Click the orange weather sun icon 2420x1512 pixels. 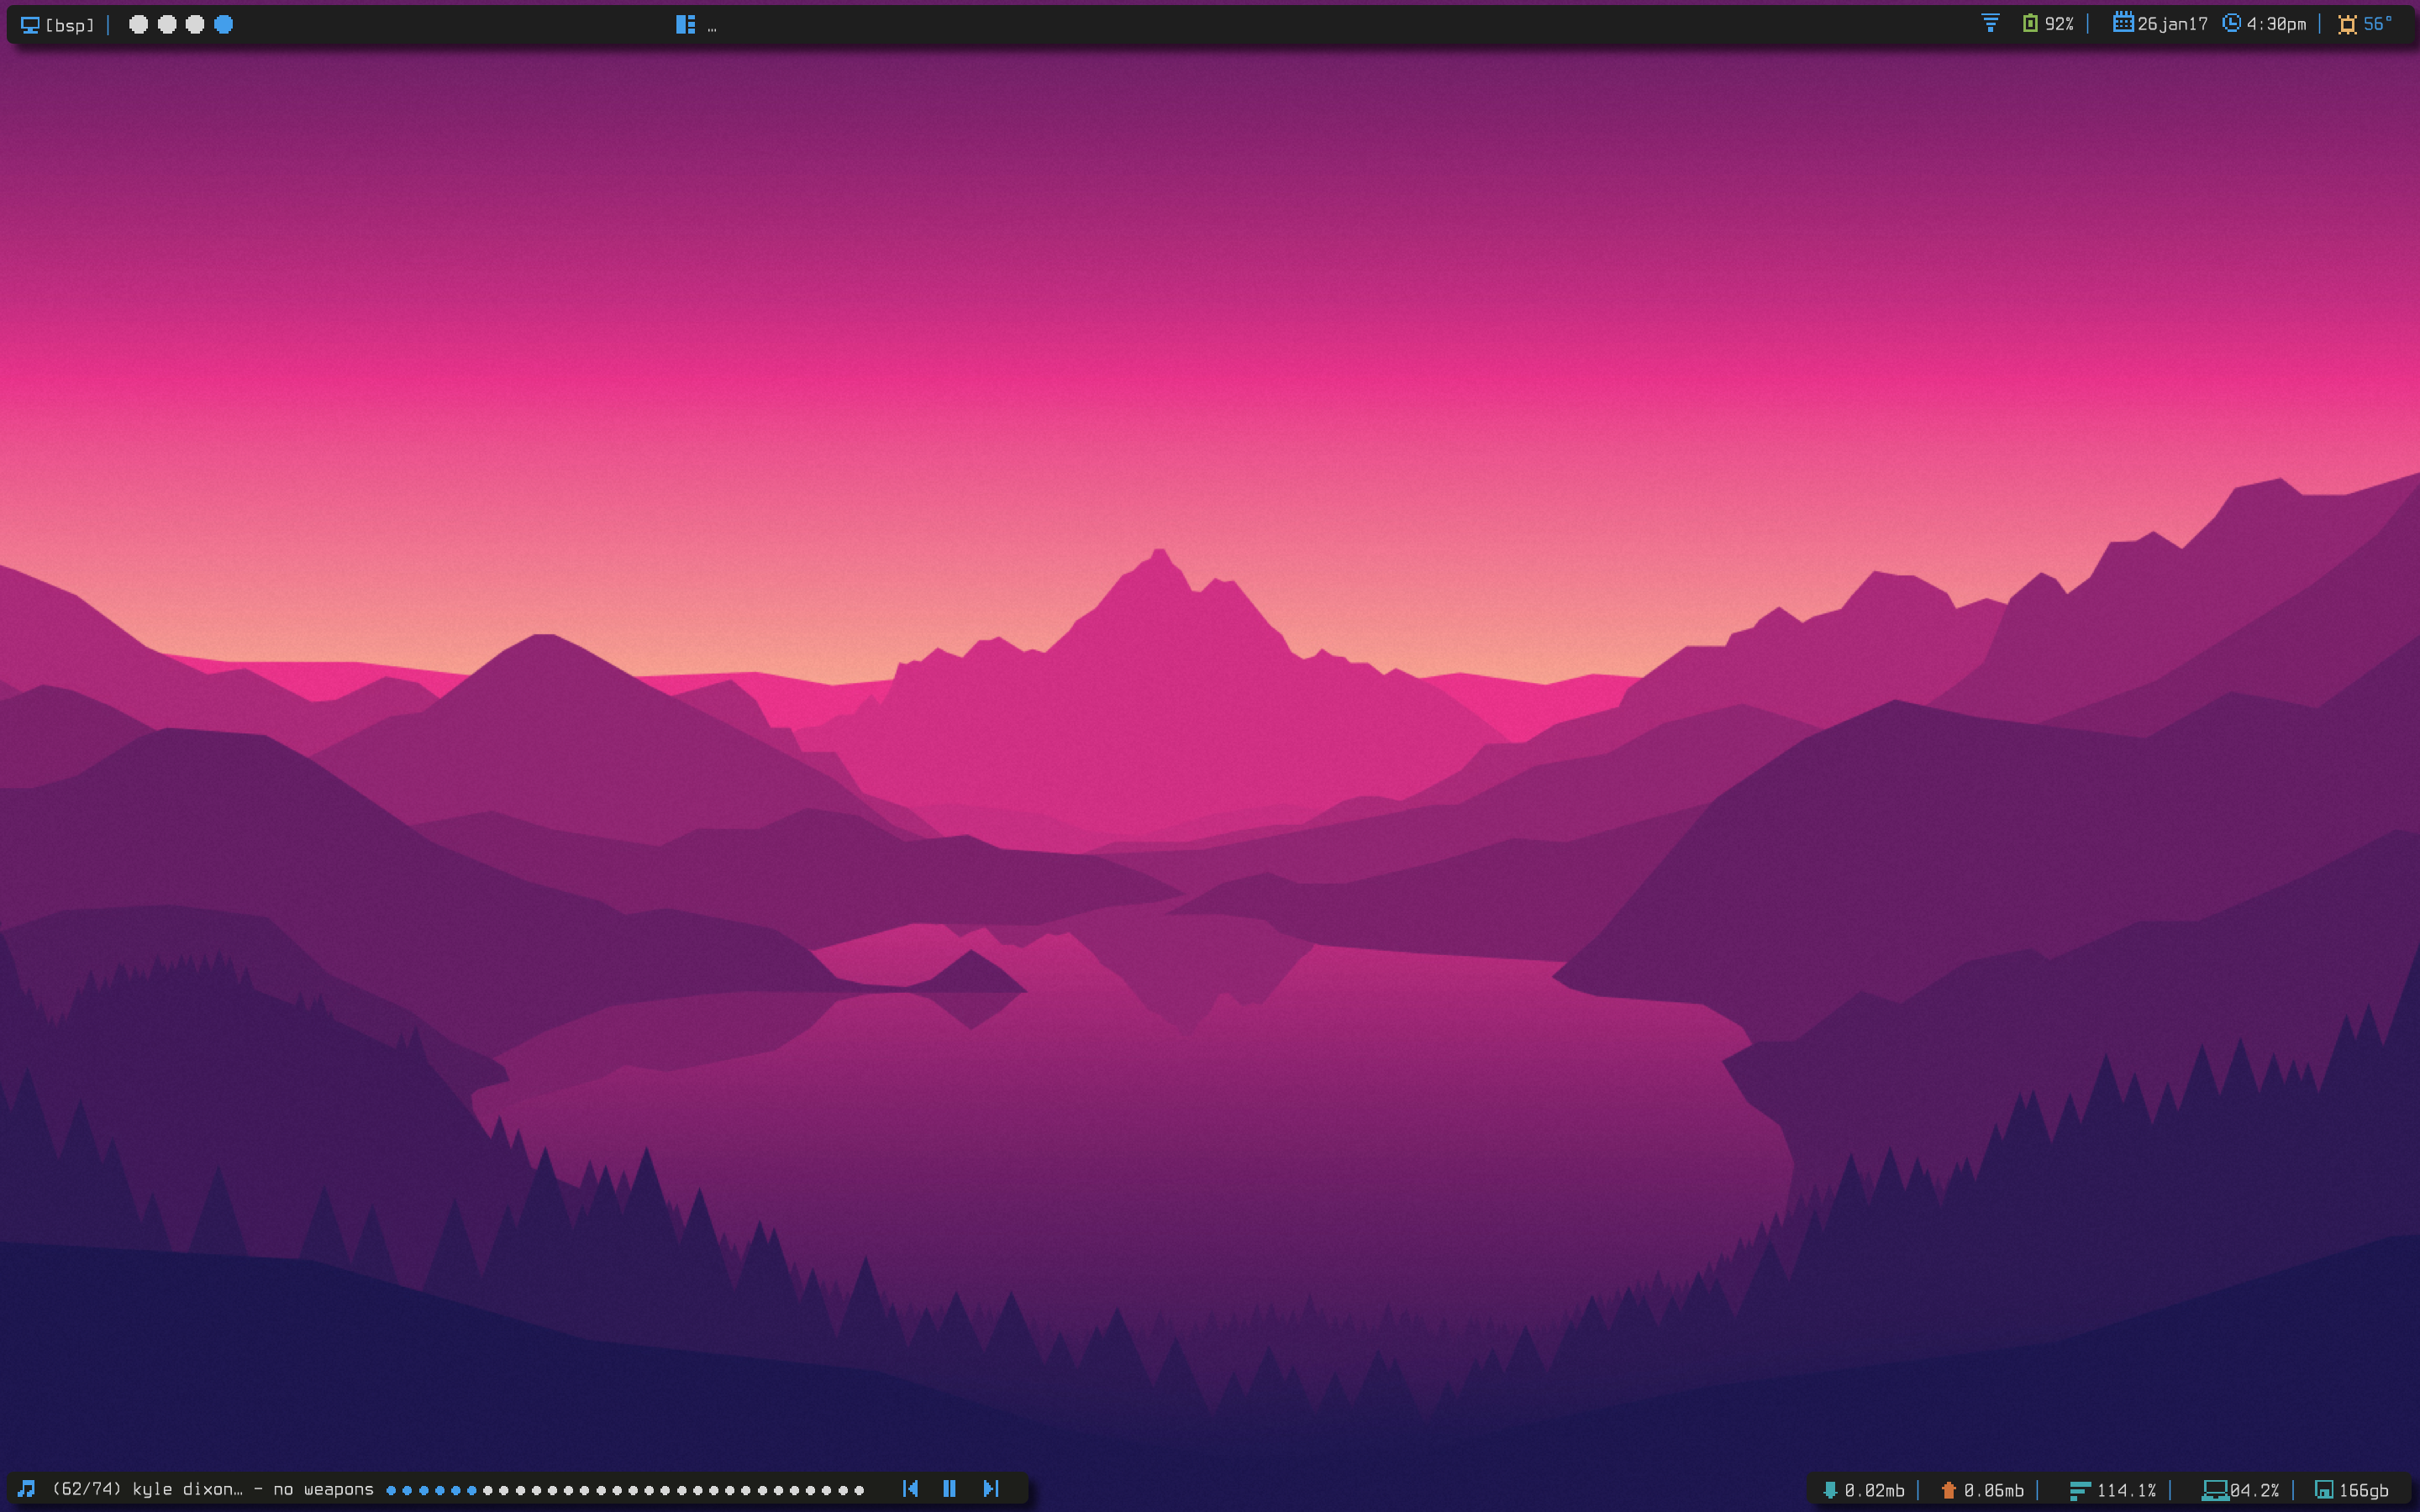[2347, 24]
